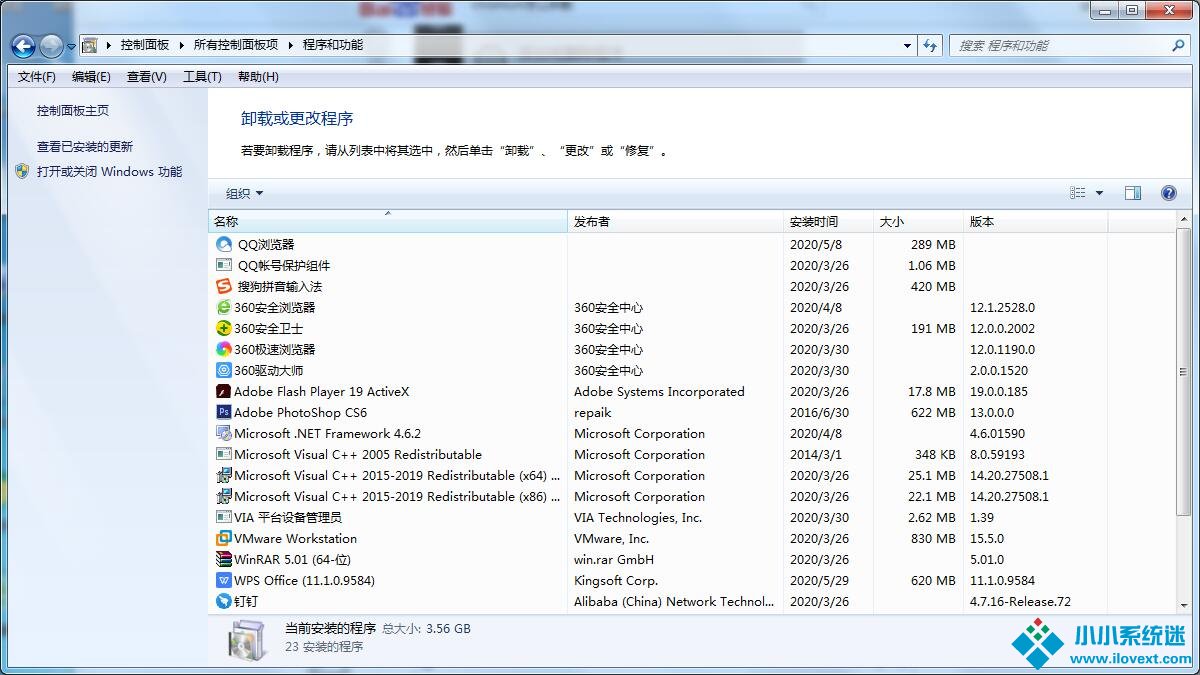Click the Microsoft .NET Framework 4.6.2 icon
1200x675 pixels.
[224, 433]
